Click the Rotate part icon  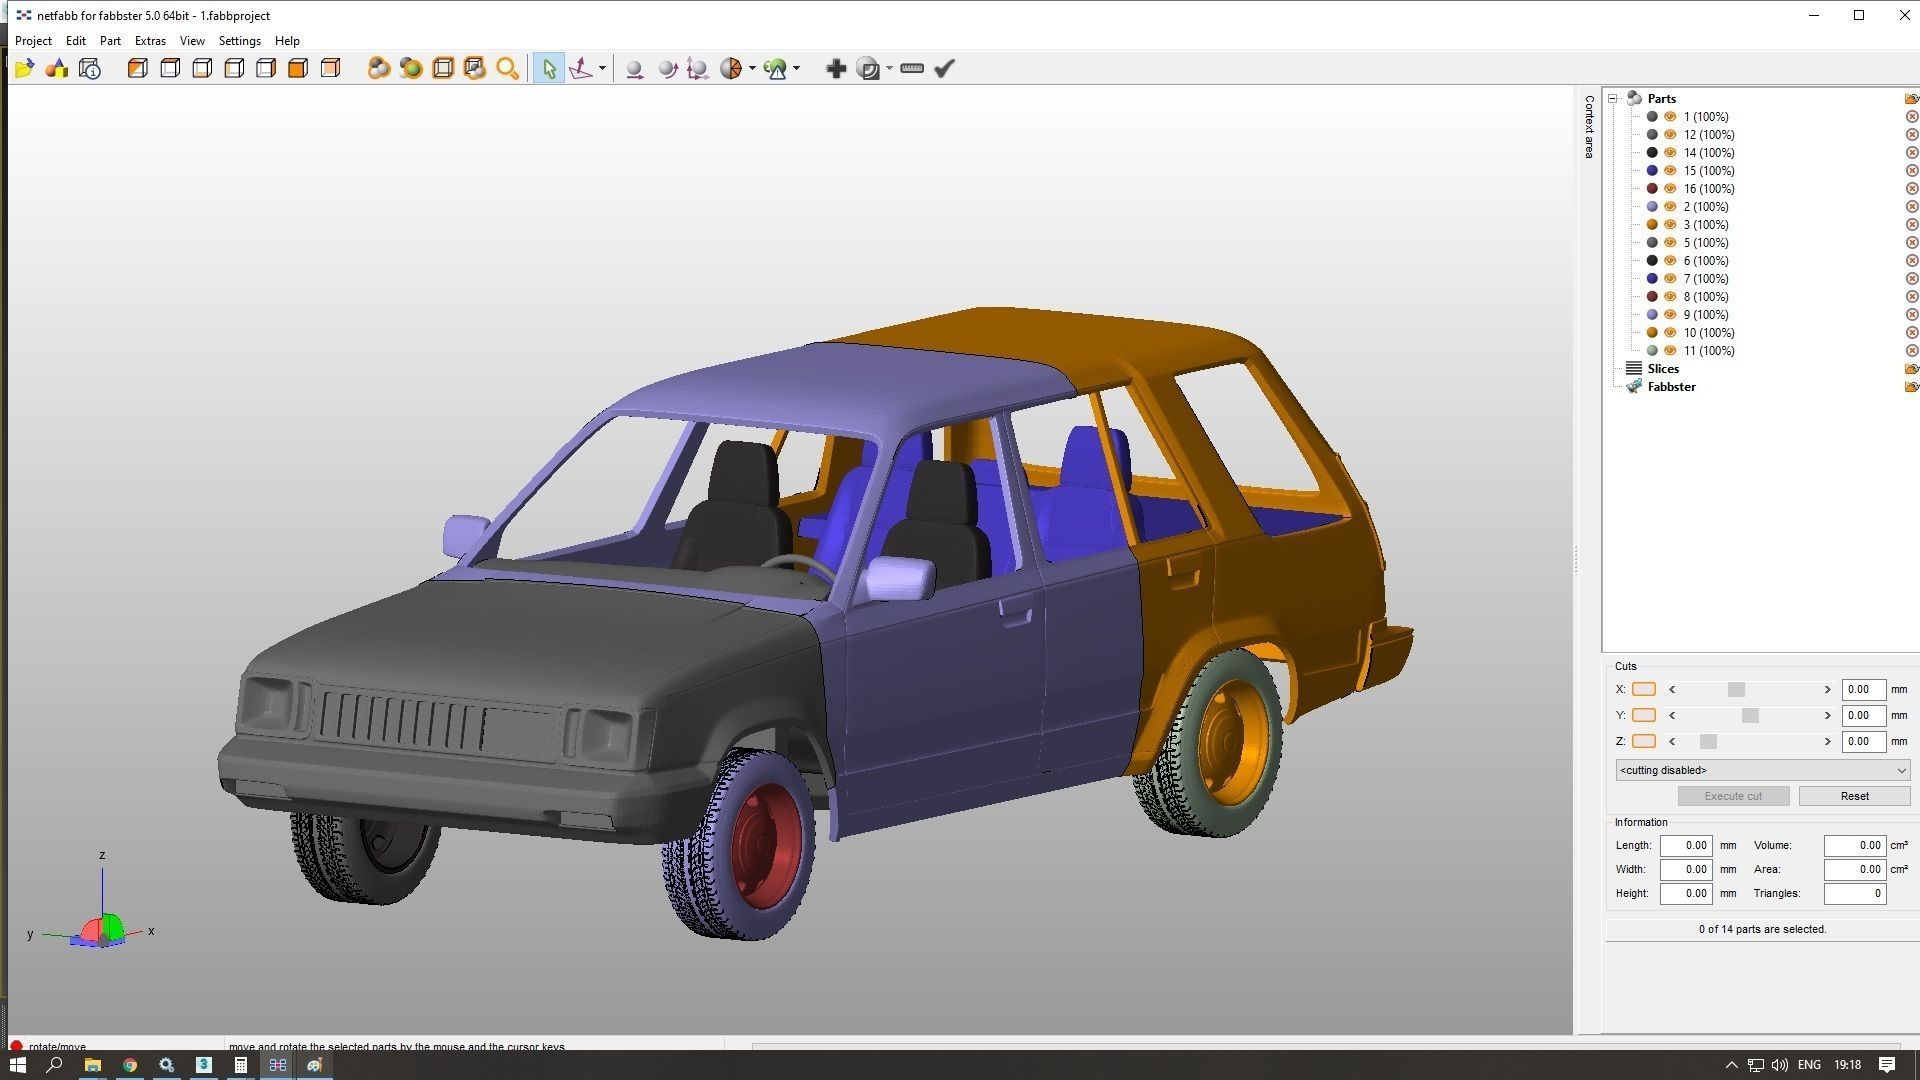point(667,68)
